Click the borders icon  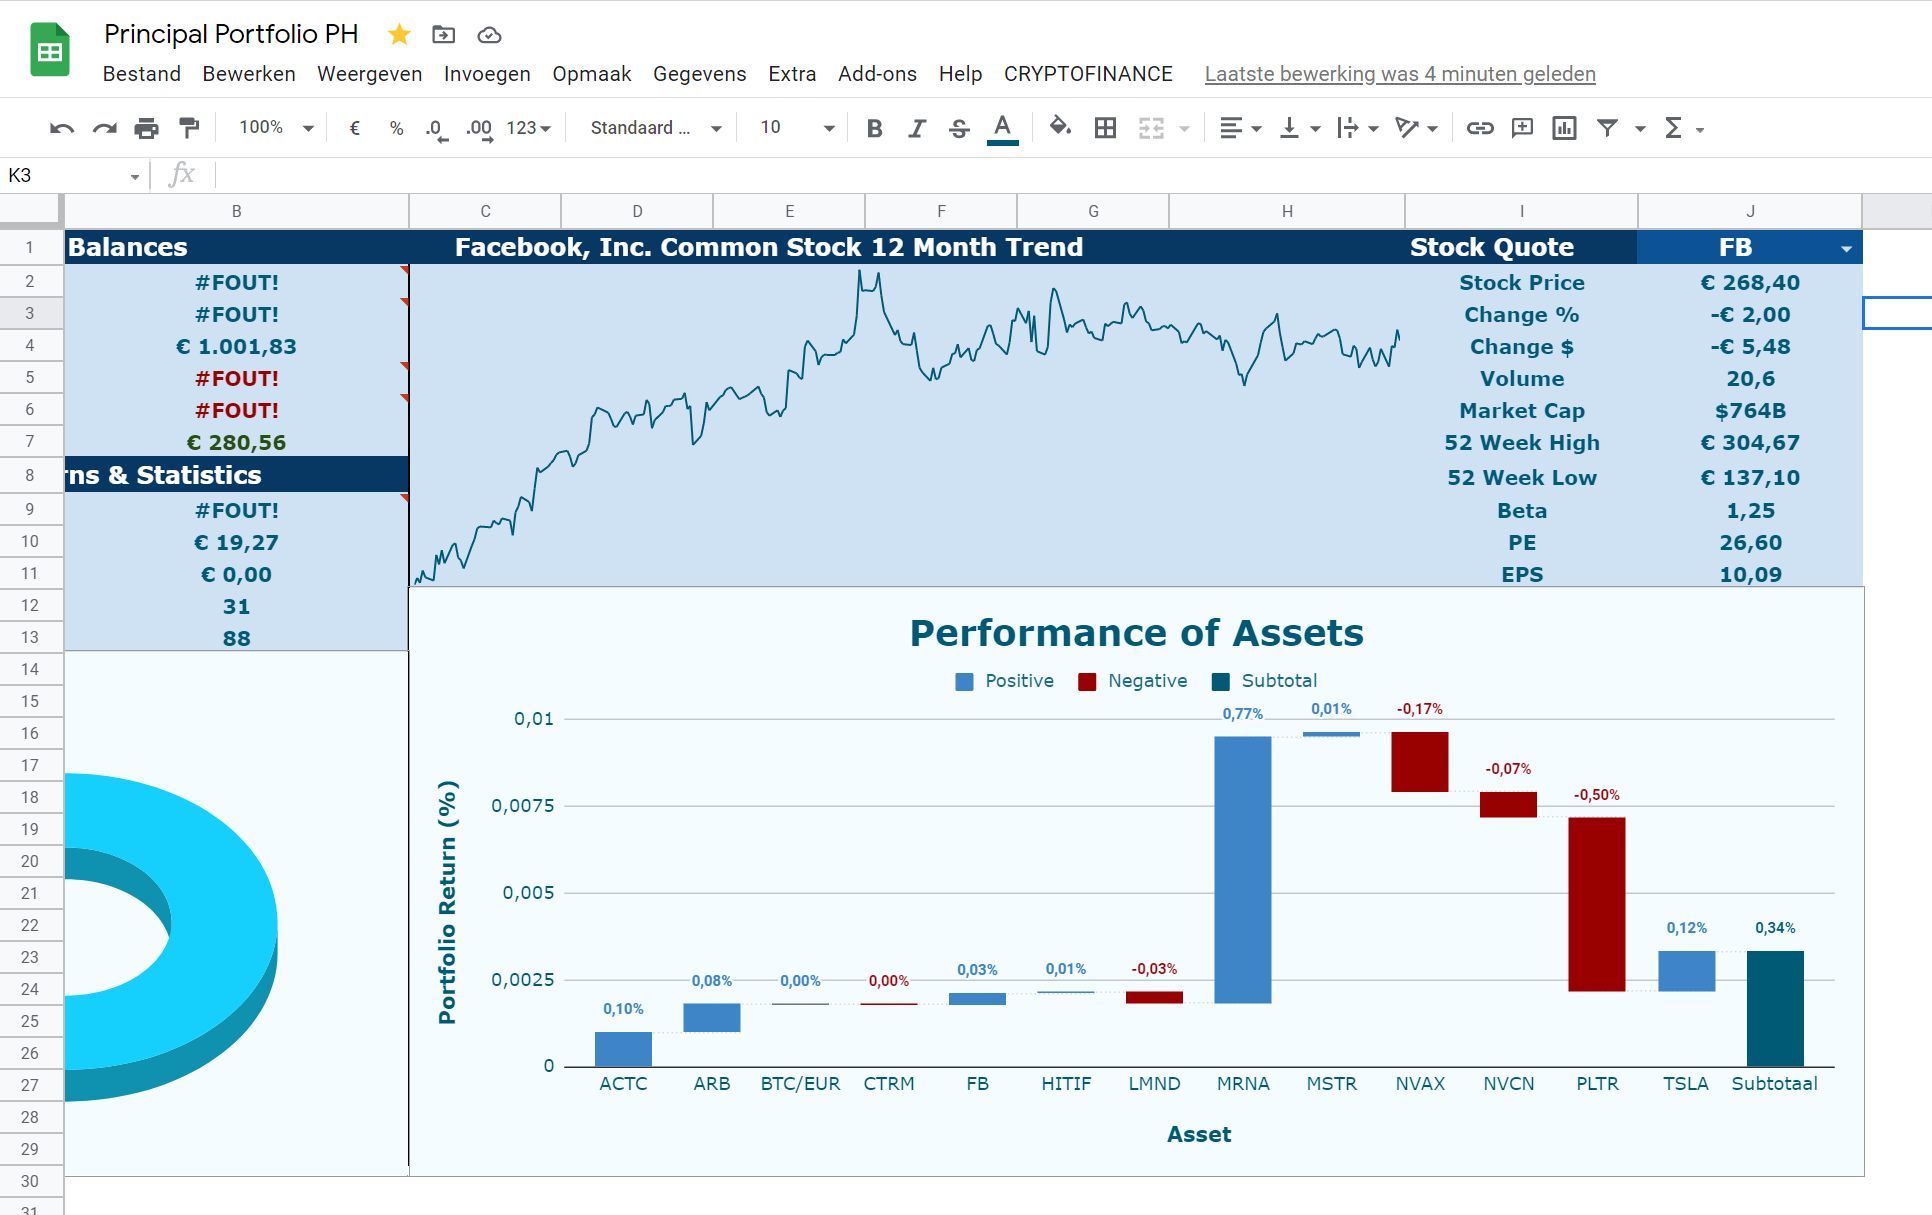pos(1105,128)
